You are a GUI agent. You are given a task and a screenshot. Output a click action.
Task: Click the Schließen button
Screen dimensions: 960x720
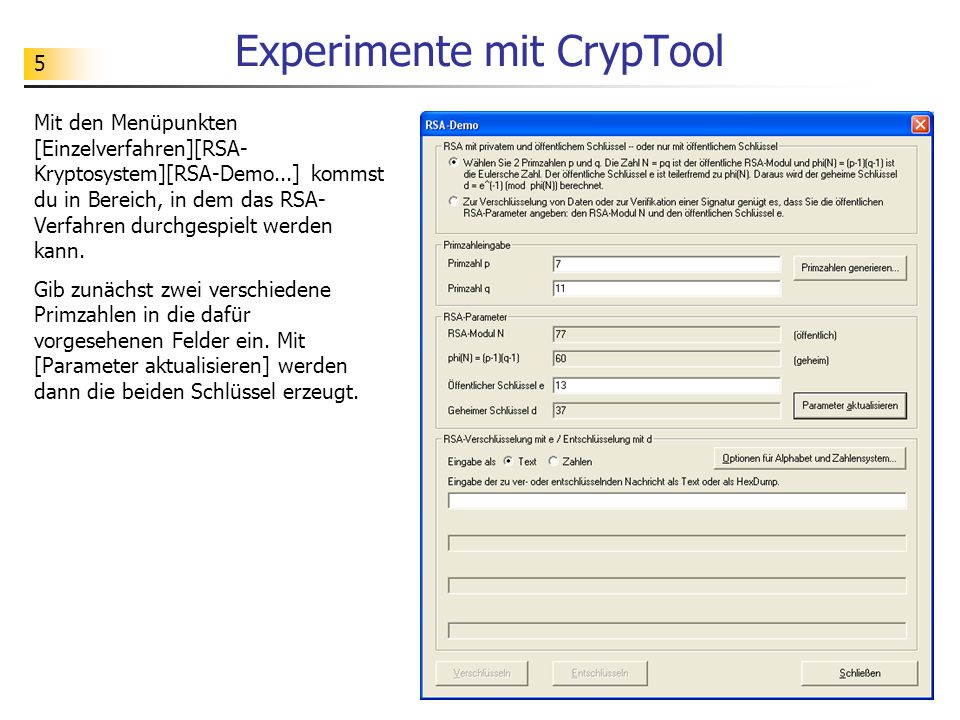point(860,673)
